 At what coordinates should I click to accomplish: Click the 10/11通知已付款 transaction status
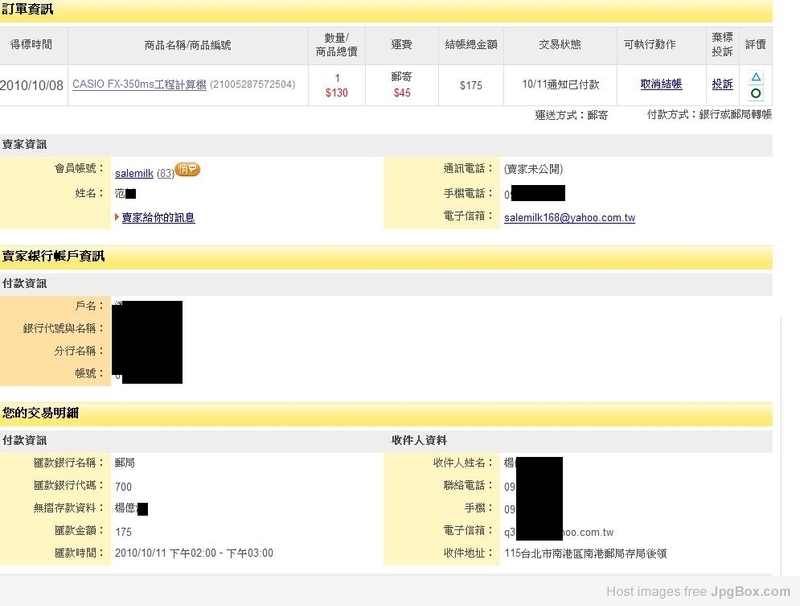coord(560,85)
